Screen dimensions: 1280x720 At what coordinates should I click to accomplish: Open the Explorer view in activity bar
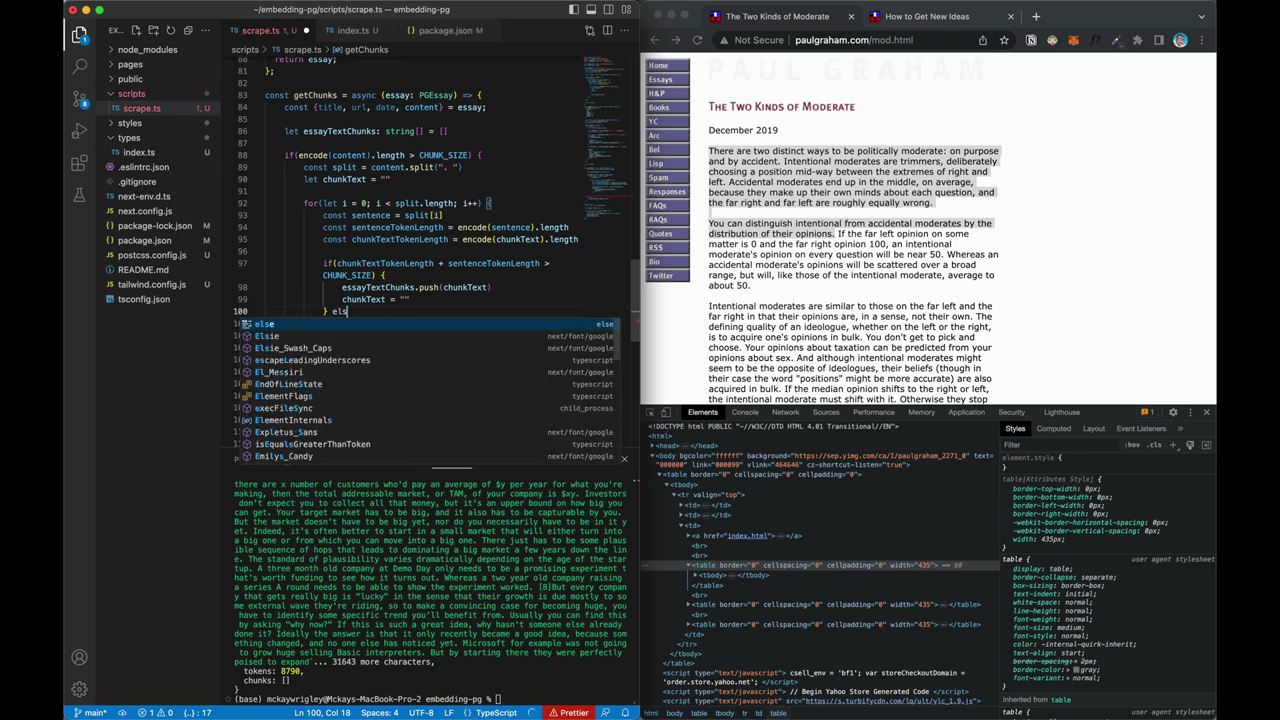(79, 35)
